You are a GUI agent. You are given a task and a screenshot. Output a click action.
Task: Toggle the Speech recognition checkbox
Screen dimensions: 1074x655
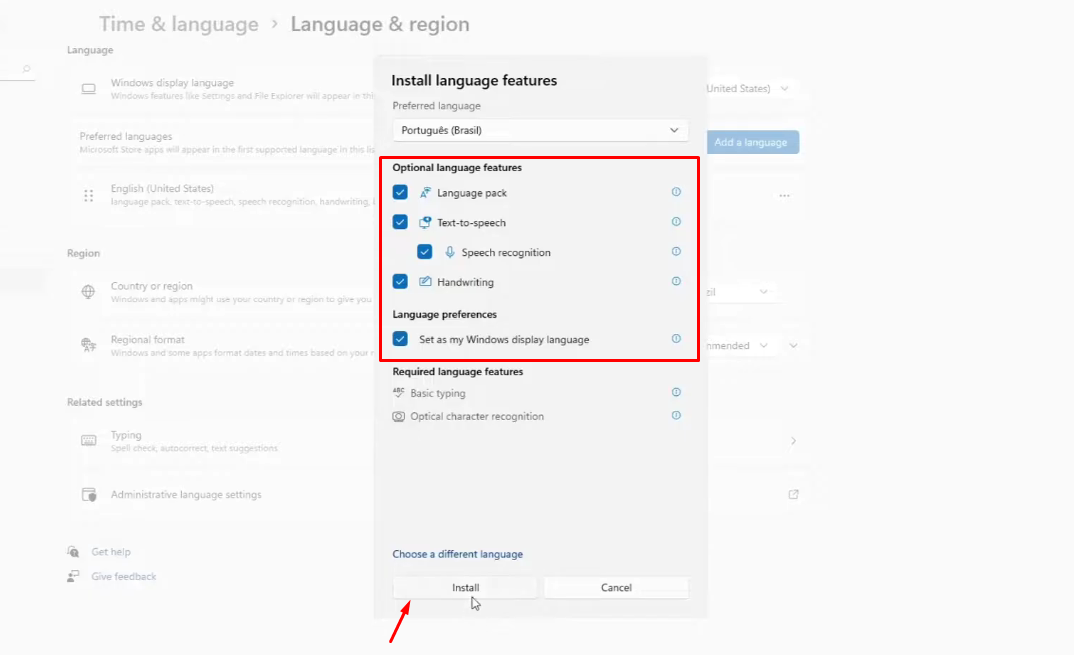pyautogui.click(x=425, y=253)
